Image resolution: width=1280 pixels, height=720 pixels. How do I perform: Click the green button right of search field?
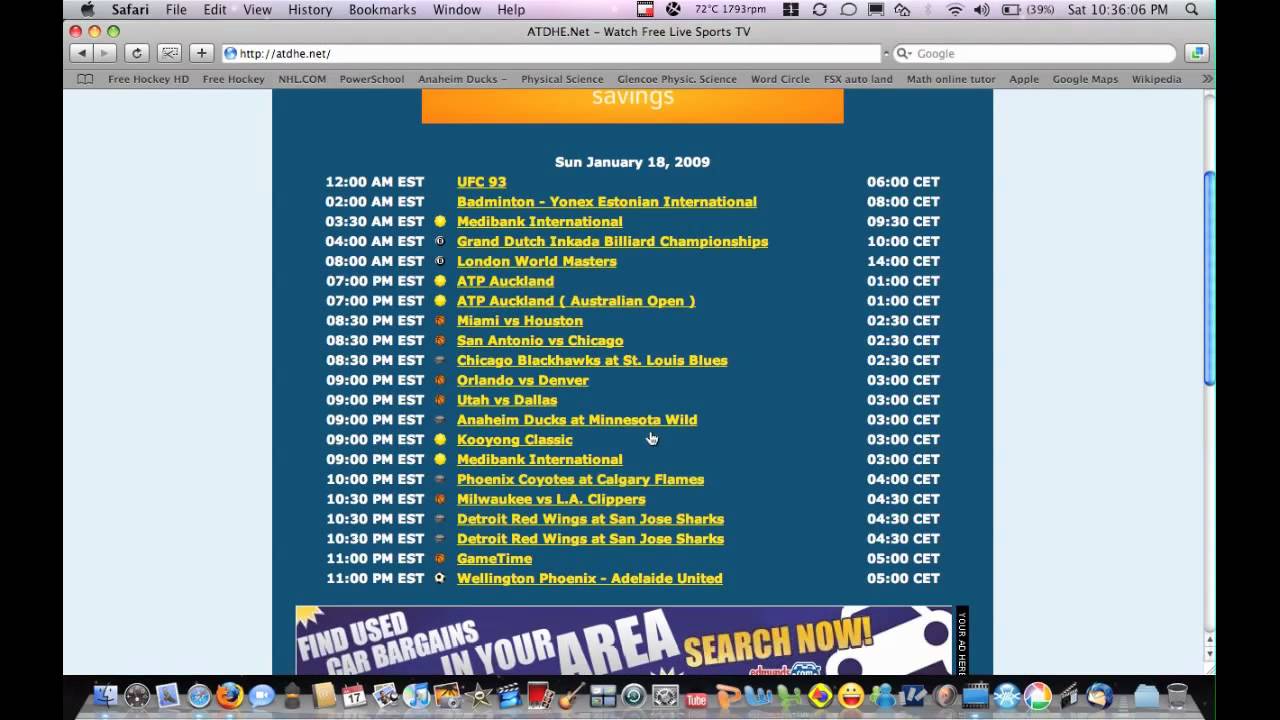click(x=1196, y=53)
